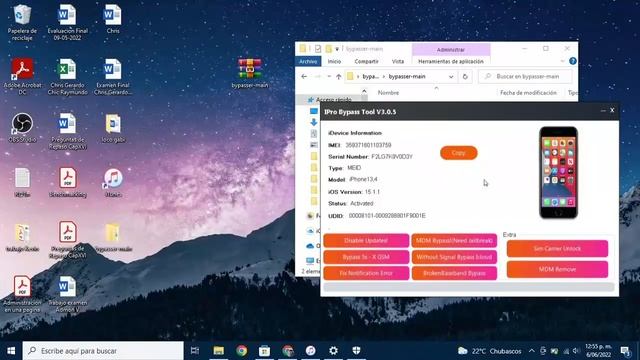The width and height of the screenshot is (640, 360).
Task: Select bypasser-main WinRAR archive on desktop
Action: (x=250, y=73)
